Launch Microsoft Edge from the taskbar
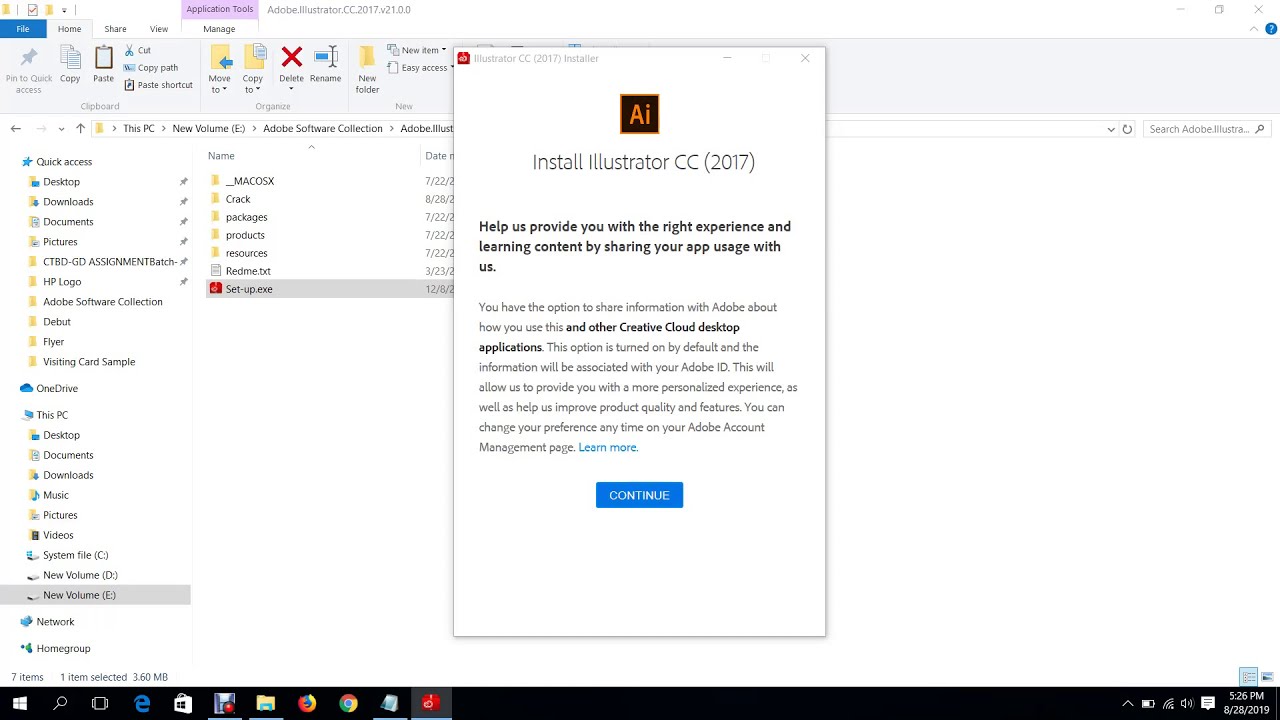The image size is (1280, 720). [x=142, y=703]
